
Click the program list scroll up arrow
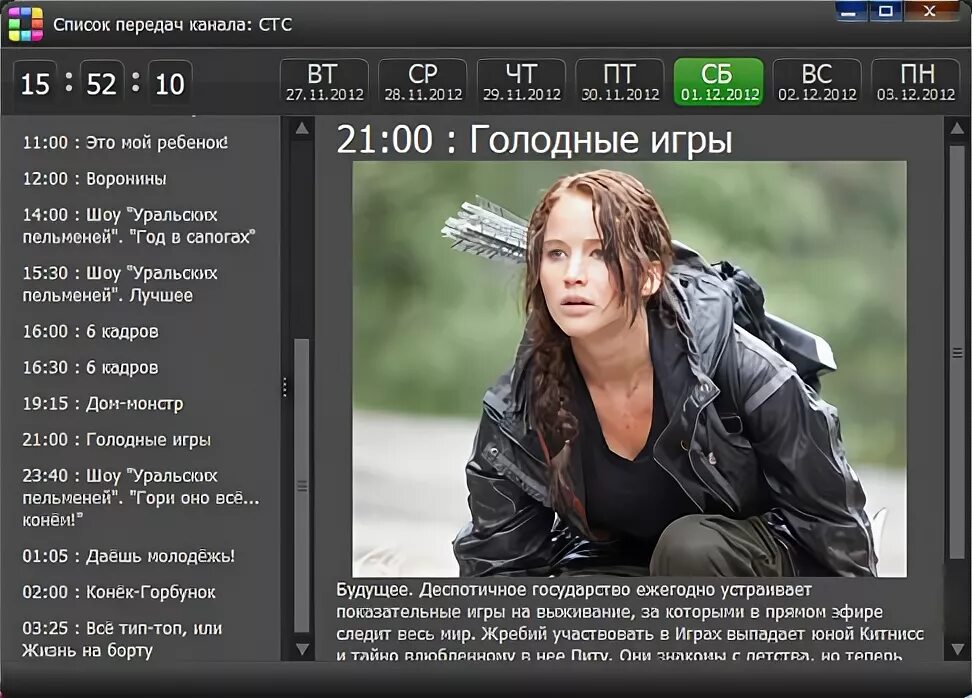pos(302,129)
